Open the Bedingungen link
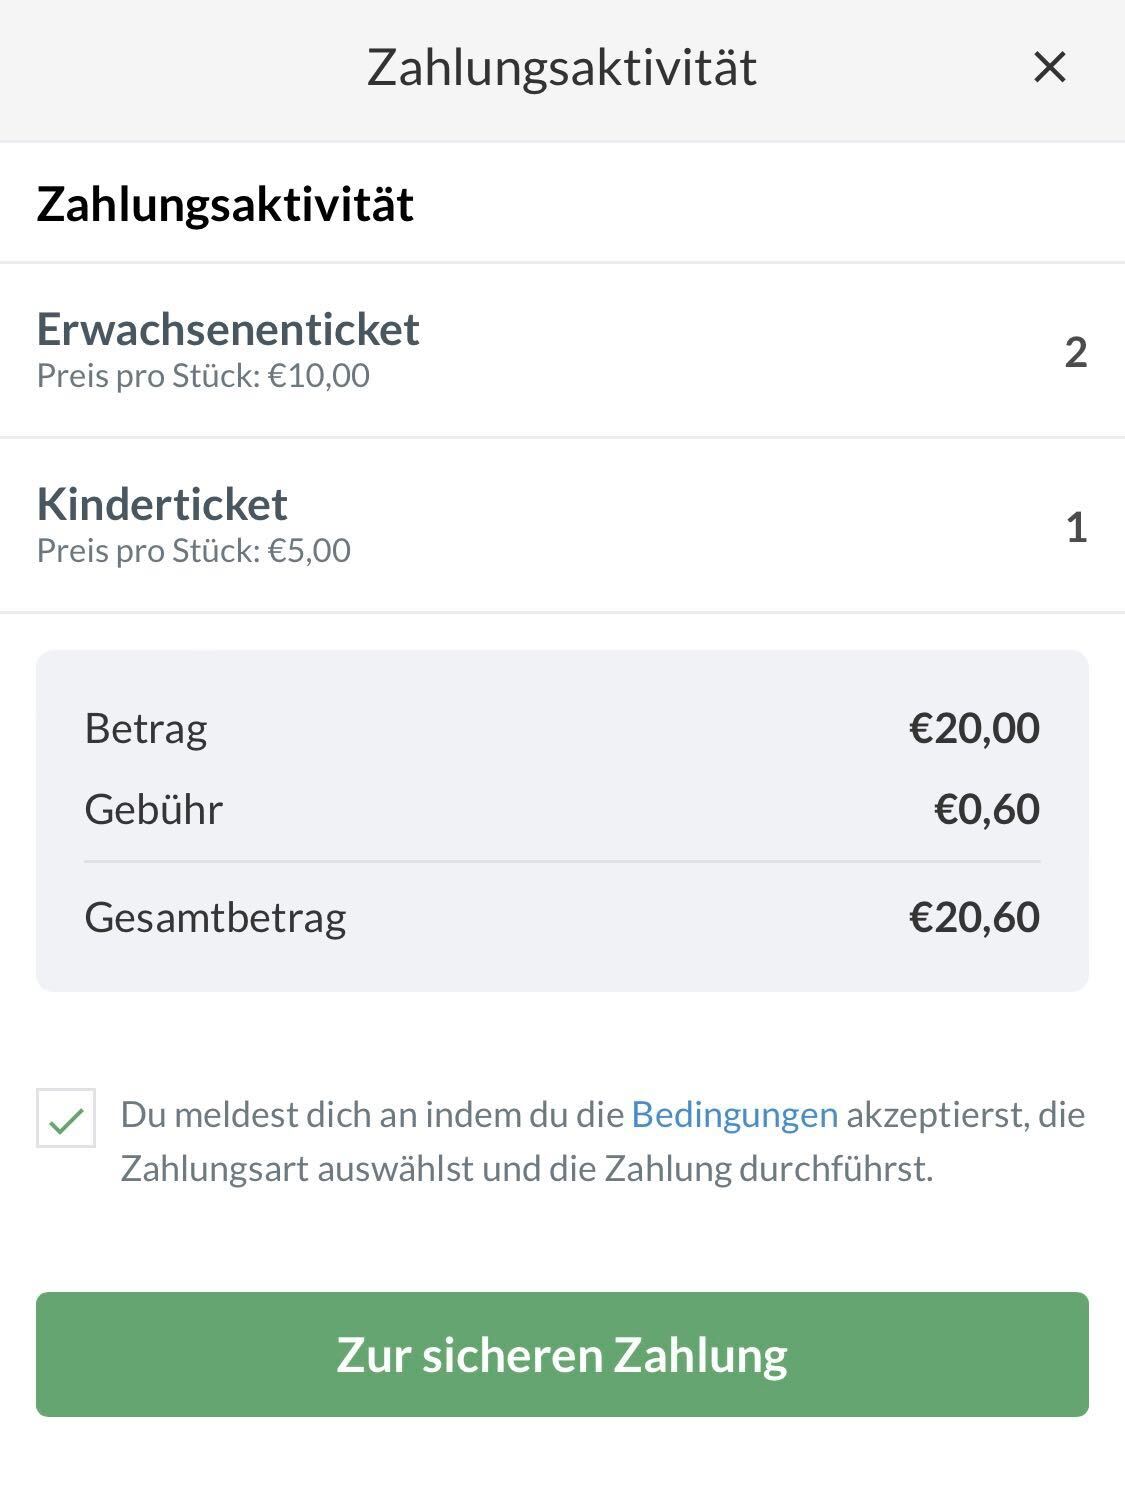Screen dimensions: 1125x1503 [734, 1114]
